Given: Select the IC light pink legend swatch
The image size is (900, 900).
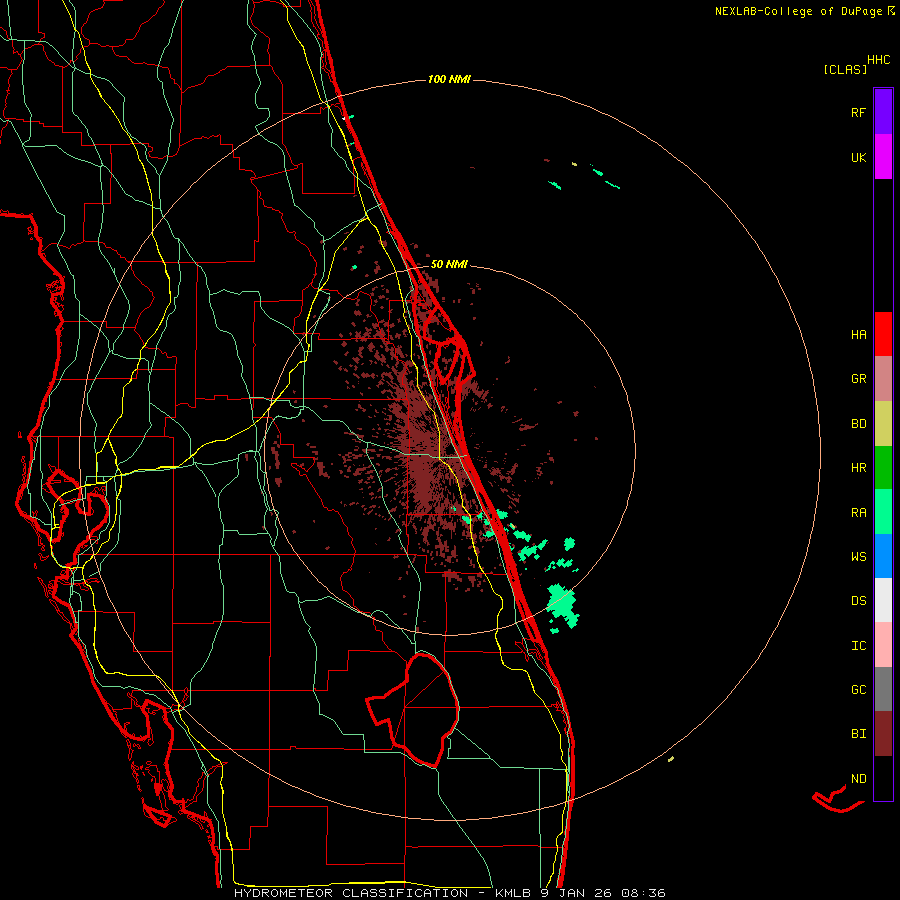Looking at the screenshot, I should 883,645.
